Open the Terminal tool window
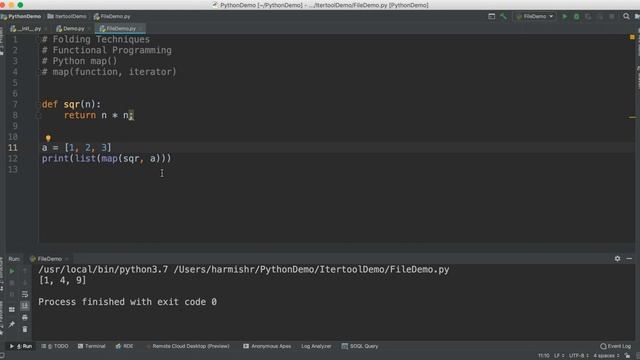The width and height of the screenshot is (640, 360). click(92, 346)
